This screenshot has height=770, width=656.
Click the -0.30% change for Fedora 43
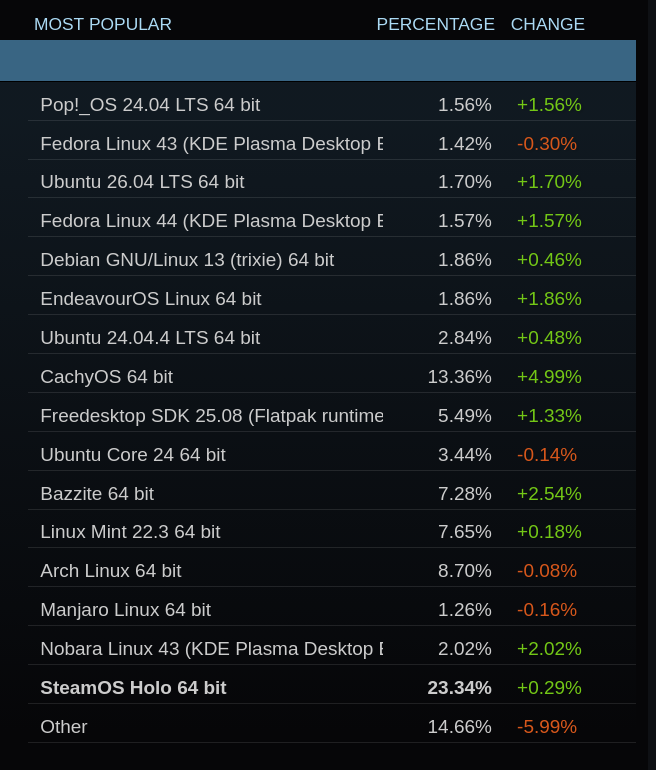(x=547, y=144)
